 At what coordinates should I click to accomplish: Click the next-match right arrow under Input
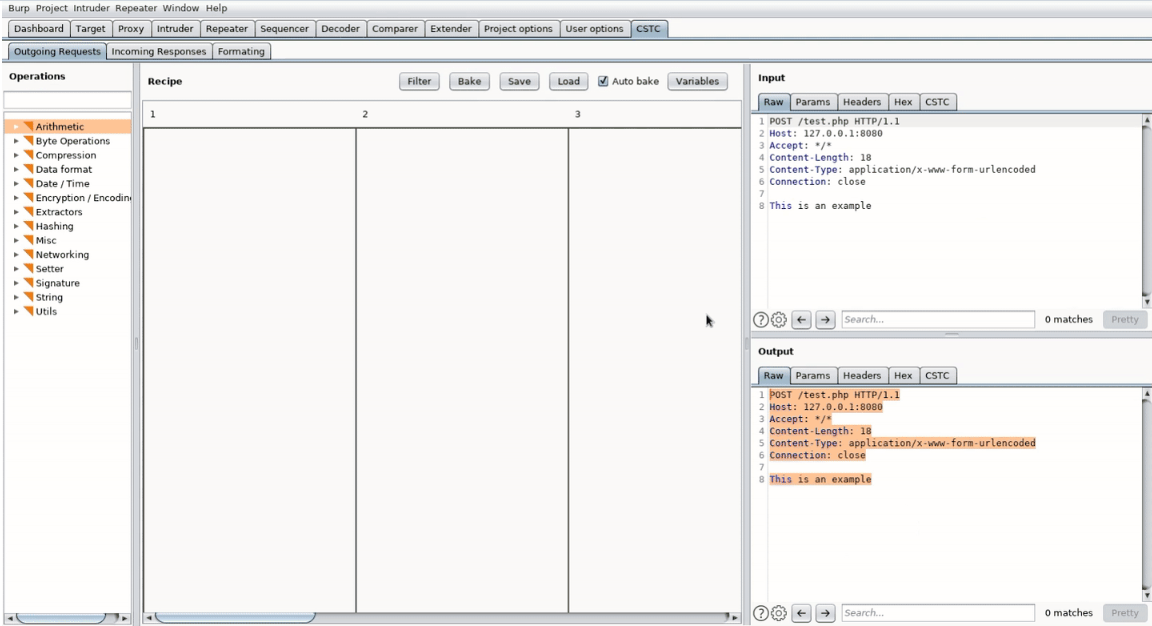click(824, 319)
